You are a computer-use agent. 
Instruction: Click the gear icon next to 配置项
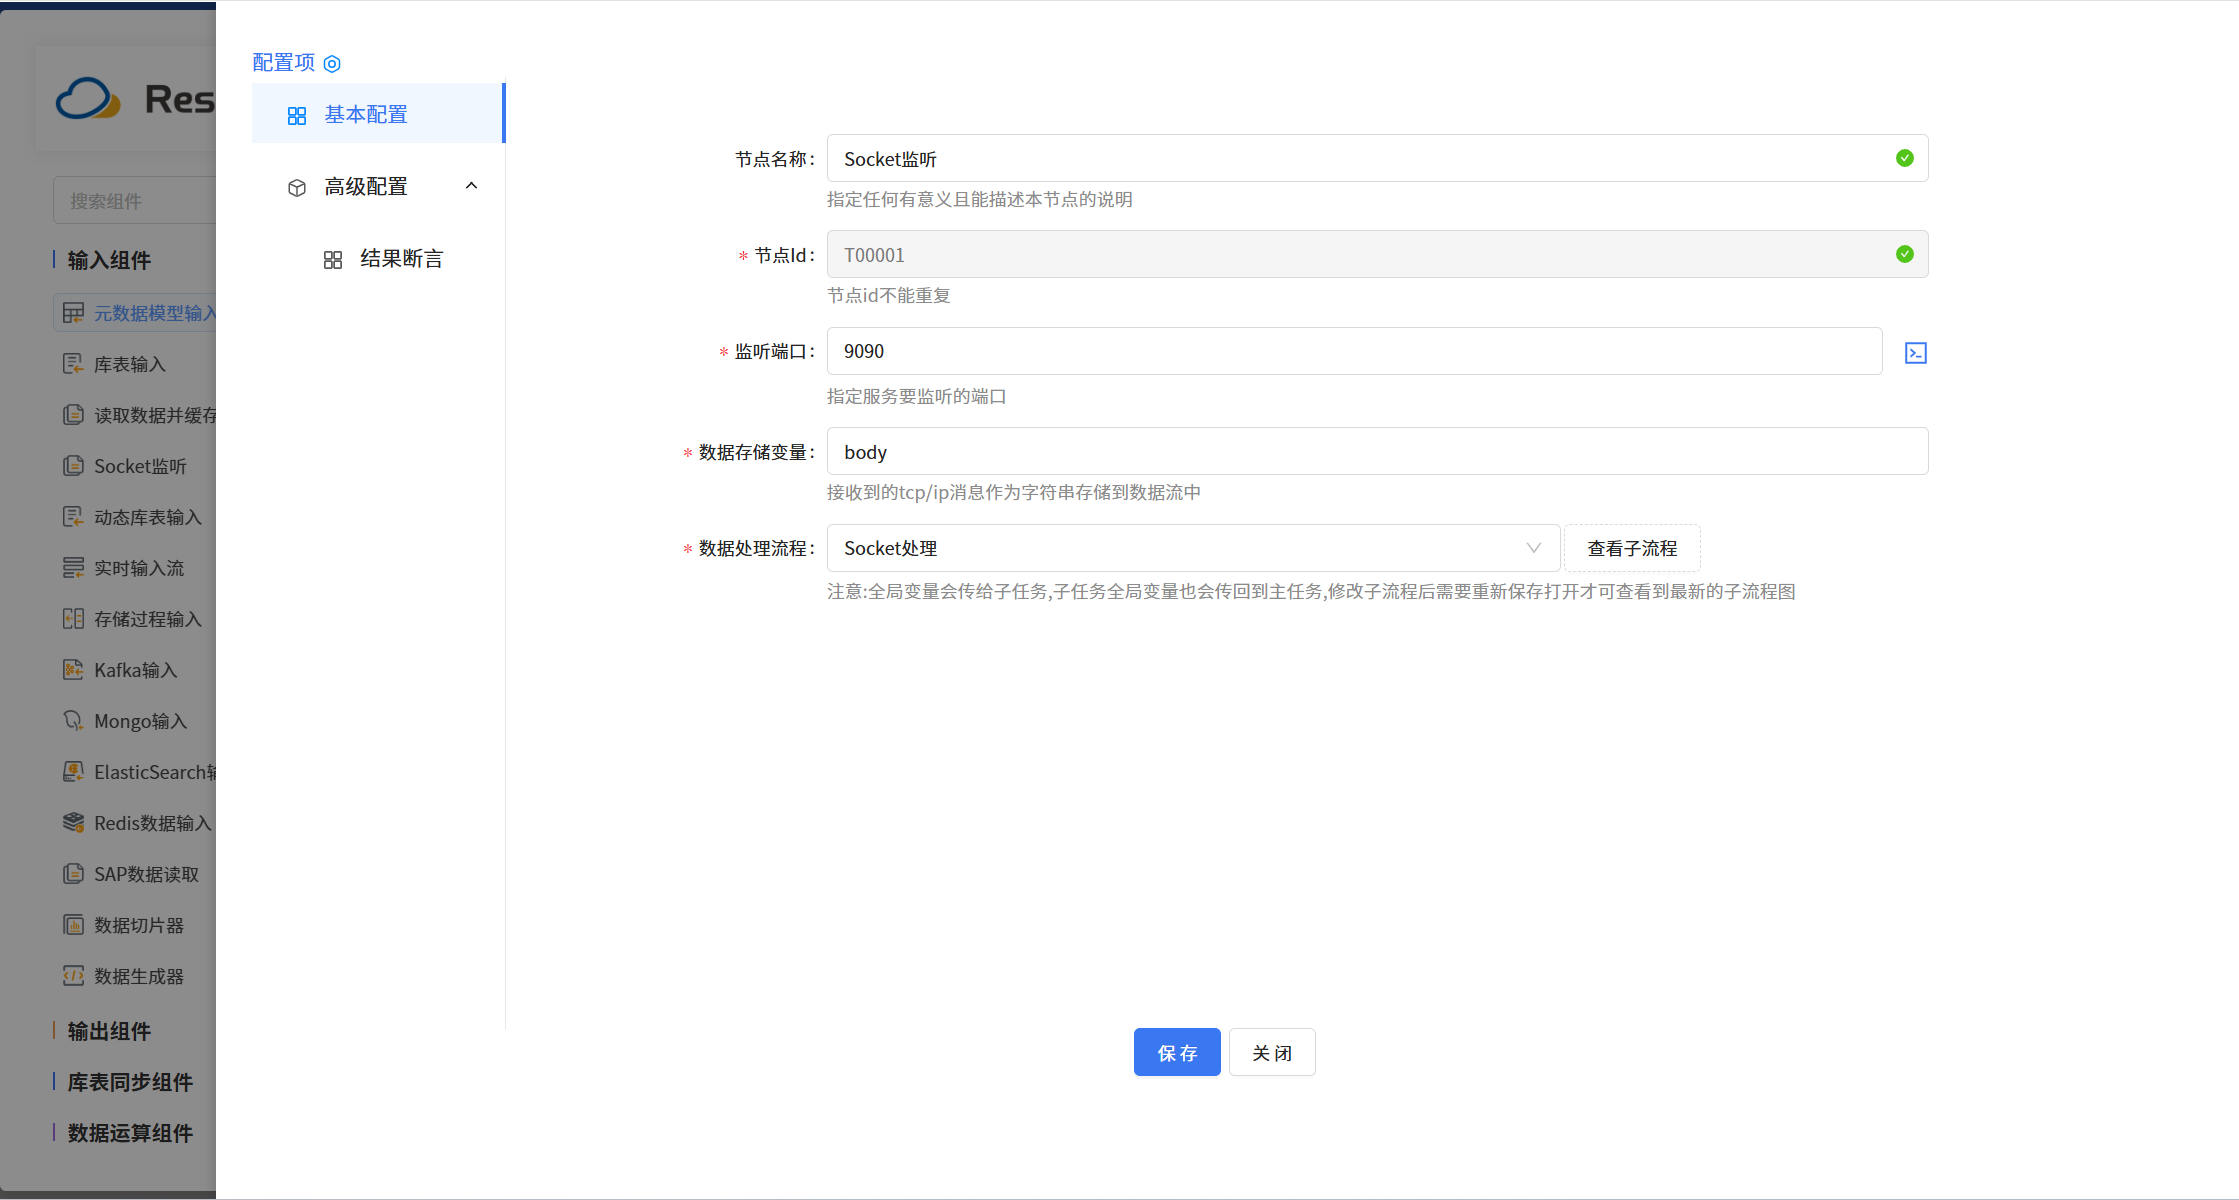(333, 63)
